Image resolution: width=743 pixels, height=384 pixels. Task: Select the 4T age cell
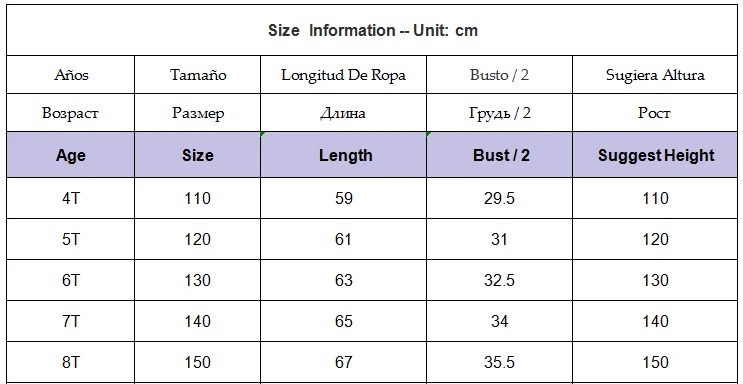tap(71, 198)
